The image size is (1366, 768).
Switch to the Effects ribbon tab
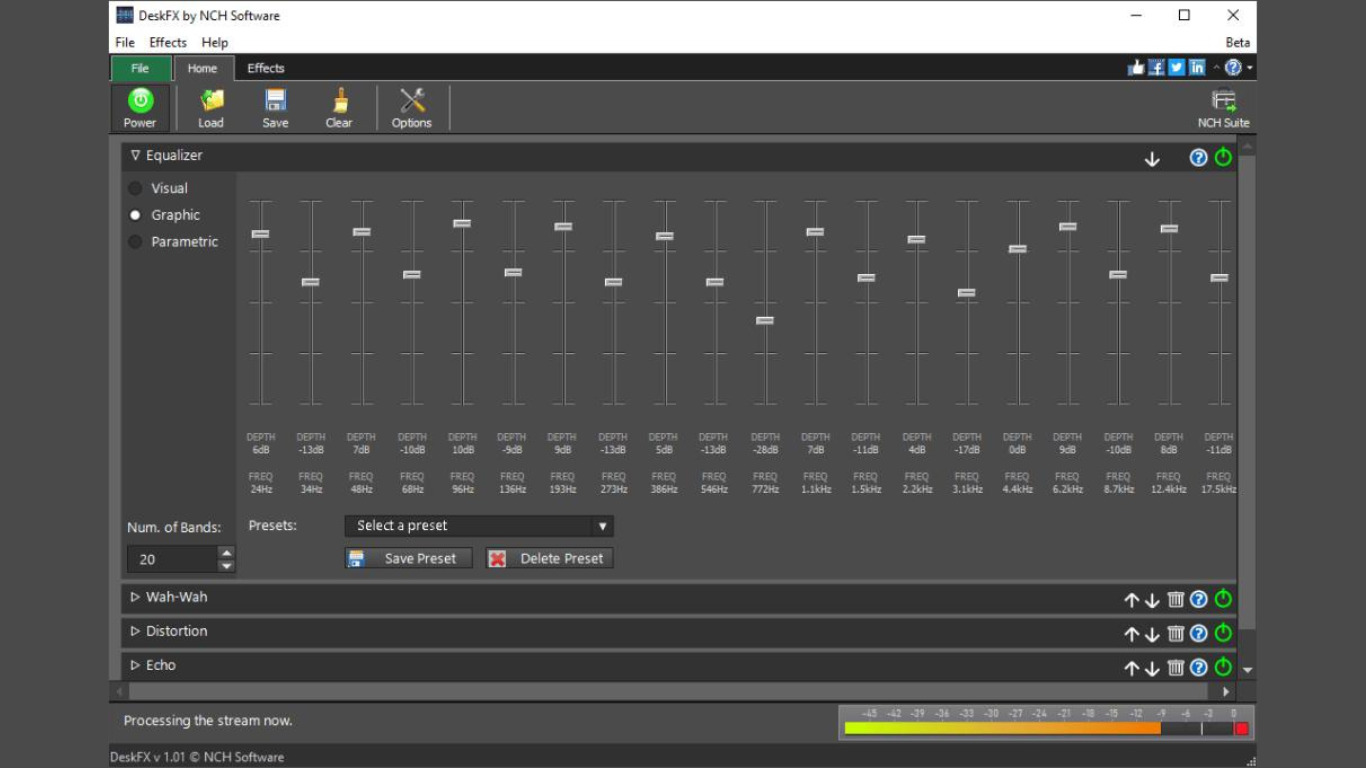[266, 68]
